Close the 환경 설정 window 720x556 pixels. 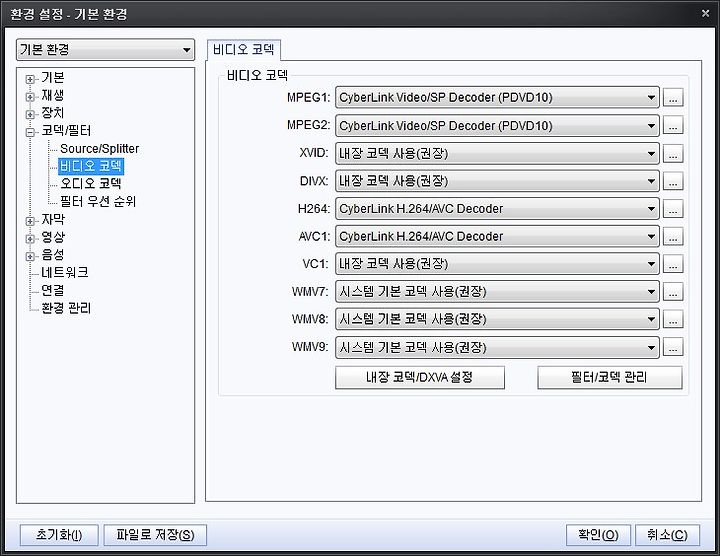(x=706, y=13)
